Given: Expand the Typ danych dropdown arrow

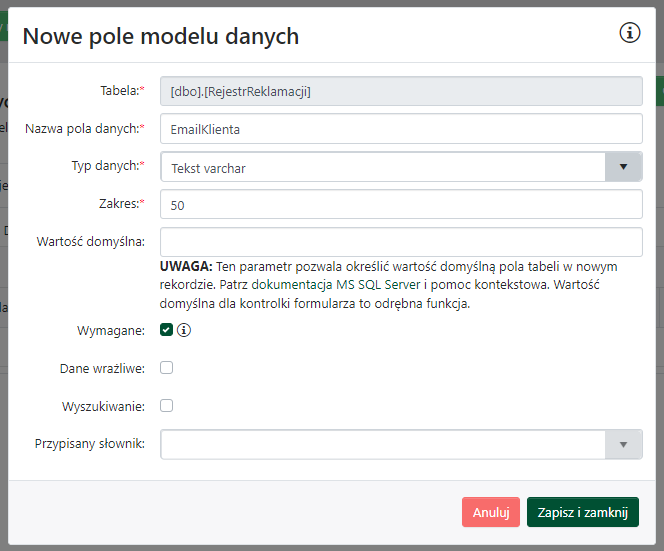Looking at the screenshot, I should coord(623,167).
